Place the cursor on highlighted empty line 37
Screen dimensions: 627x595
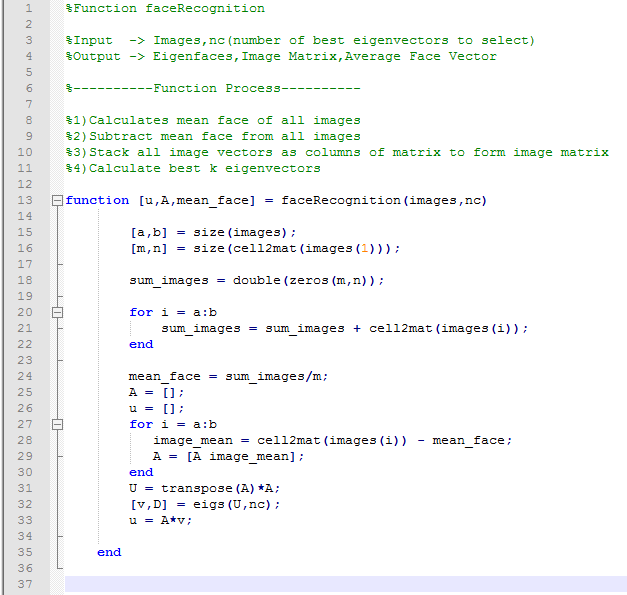pos(345,584)
